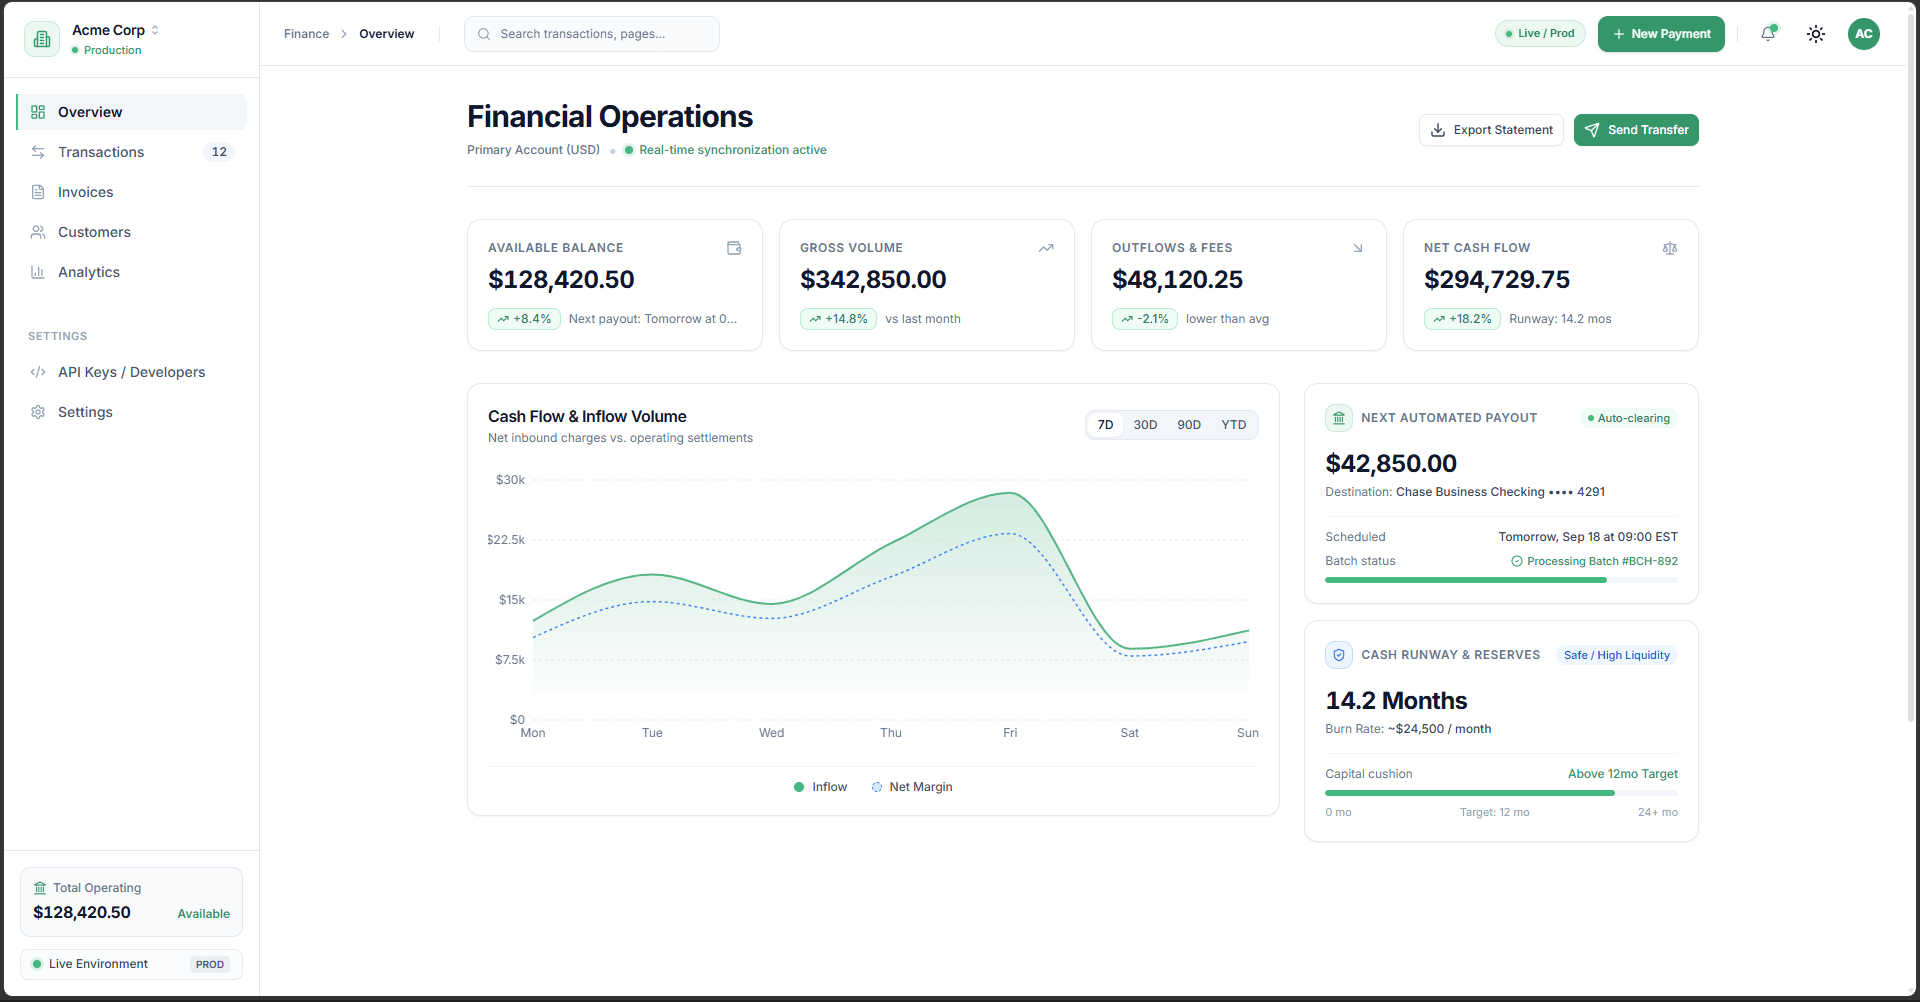
Task: Toggle the Net Margin legend series
Action: click(911, 787)
